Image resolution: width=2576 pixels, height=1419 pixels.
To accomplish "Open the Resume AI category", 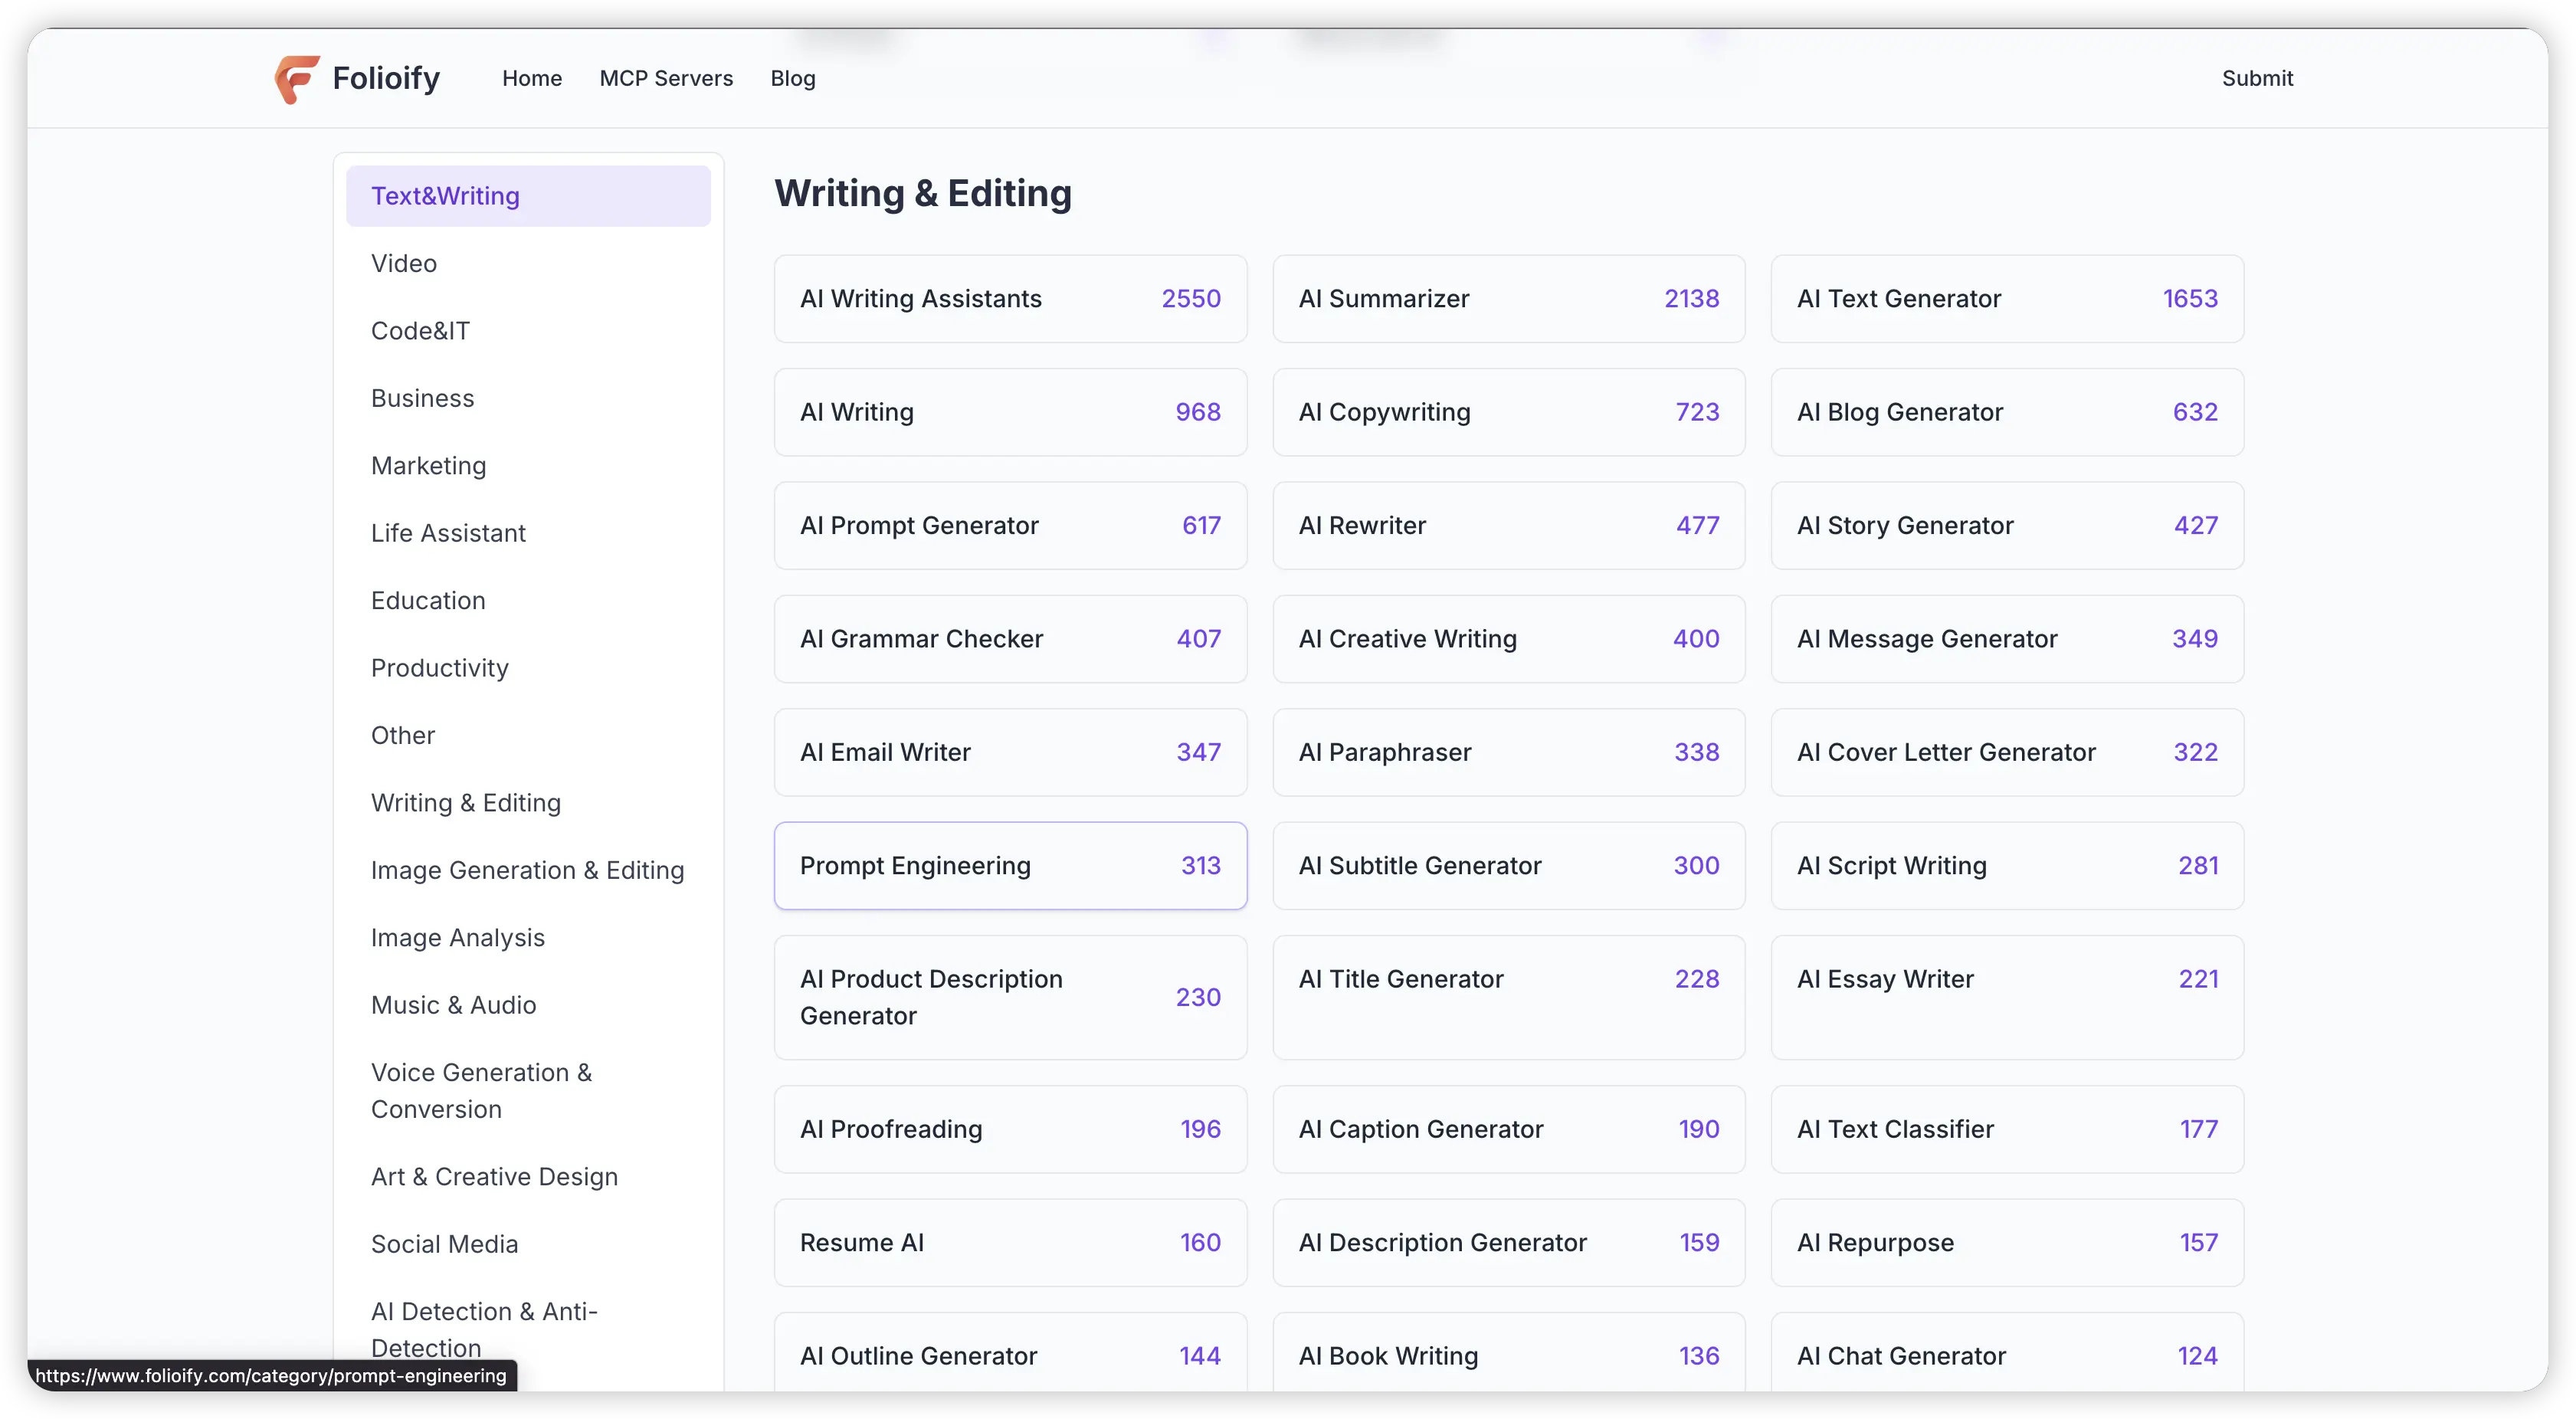I will [x=1009, y=1243].
